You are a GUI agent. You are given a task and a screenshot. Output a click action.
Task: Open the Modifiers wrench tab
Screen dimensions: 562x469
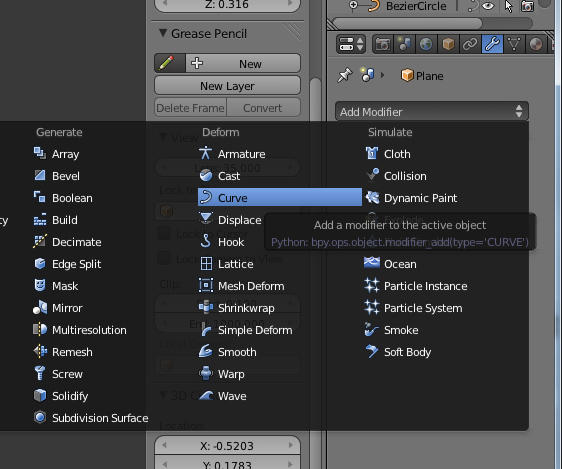pos(492,44)
